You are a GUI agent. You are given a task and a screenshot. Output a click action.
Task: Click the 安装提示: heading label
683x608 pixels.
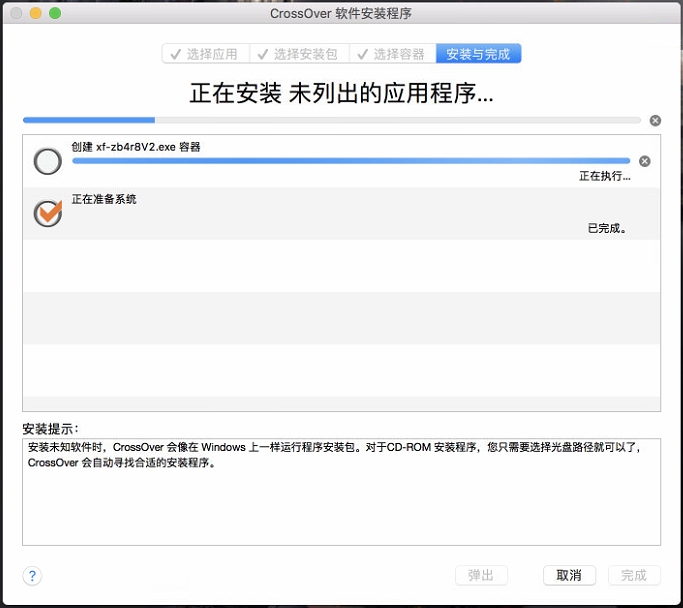point(50,429)
